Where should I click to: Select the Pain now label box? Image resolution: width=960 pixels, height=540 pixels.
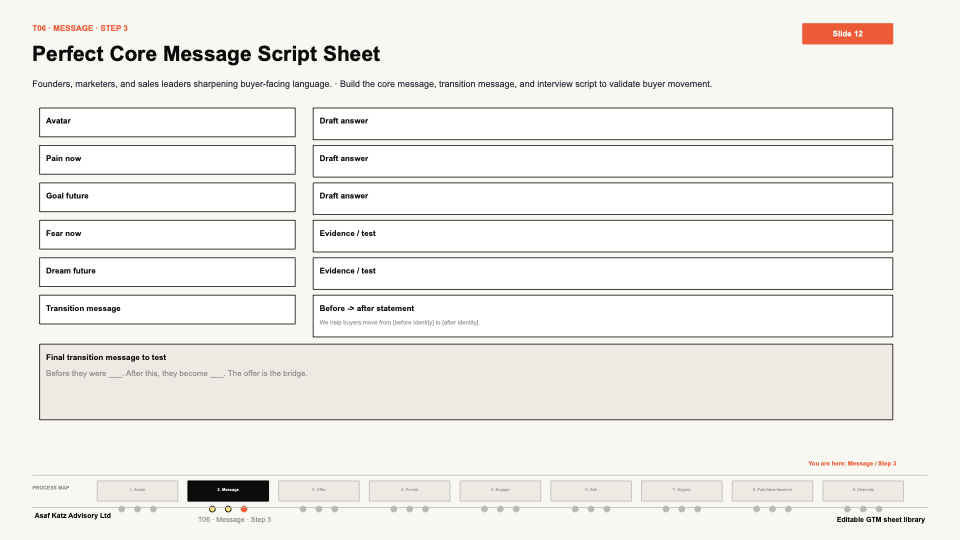pos(167,160)
